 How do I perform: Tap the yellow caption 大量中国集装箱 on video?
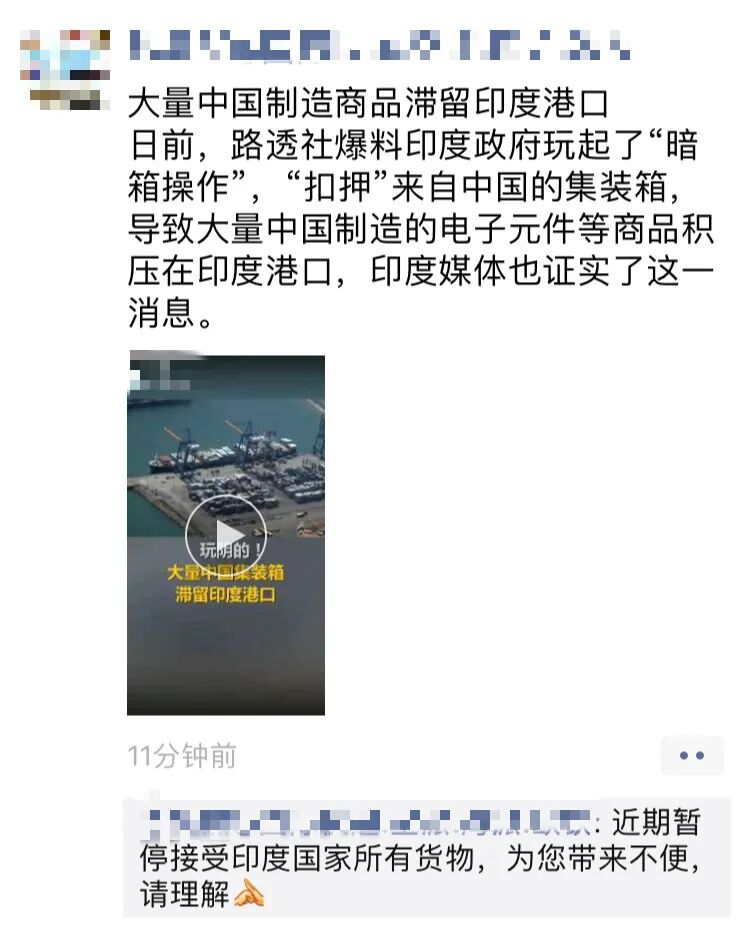pyautogui.click(x=226, y=572)
